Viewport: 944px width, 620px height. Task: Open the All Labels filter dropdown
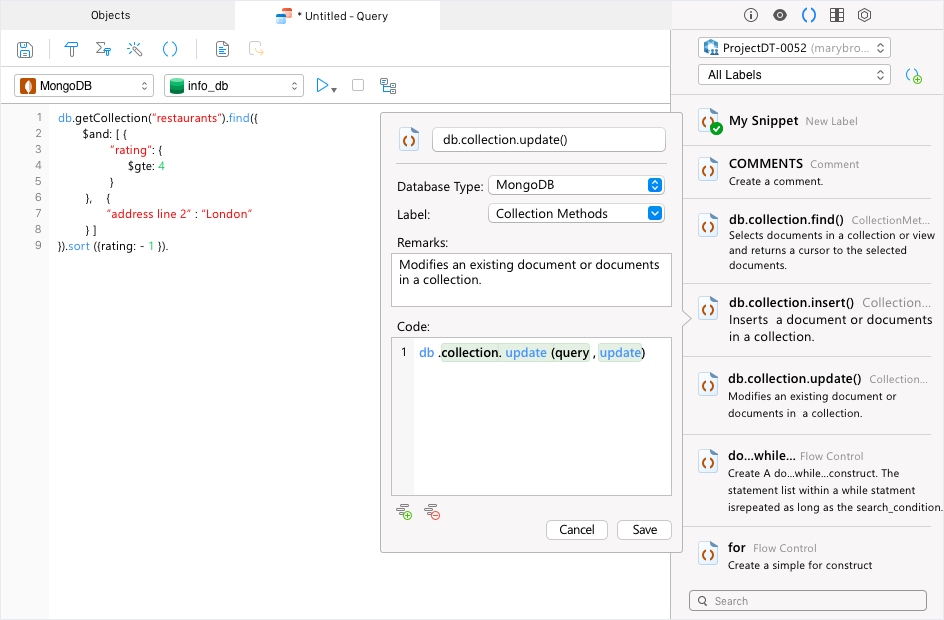(794, 75)
